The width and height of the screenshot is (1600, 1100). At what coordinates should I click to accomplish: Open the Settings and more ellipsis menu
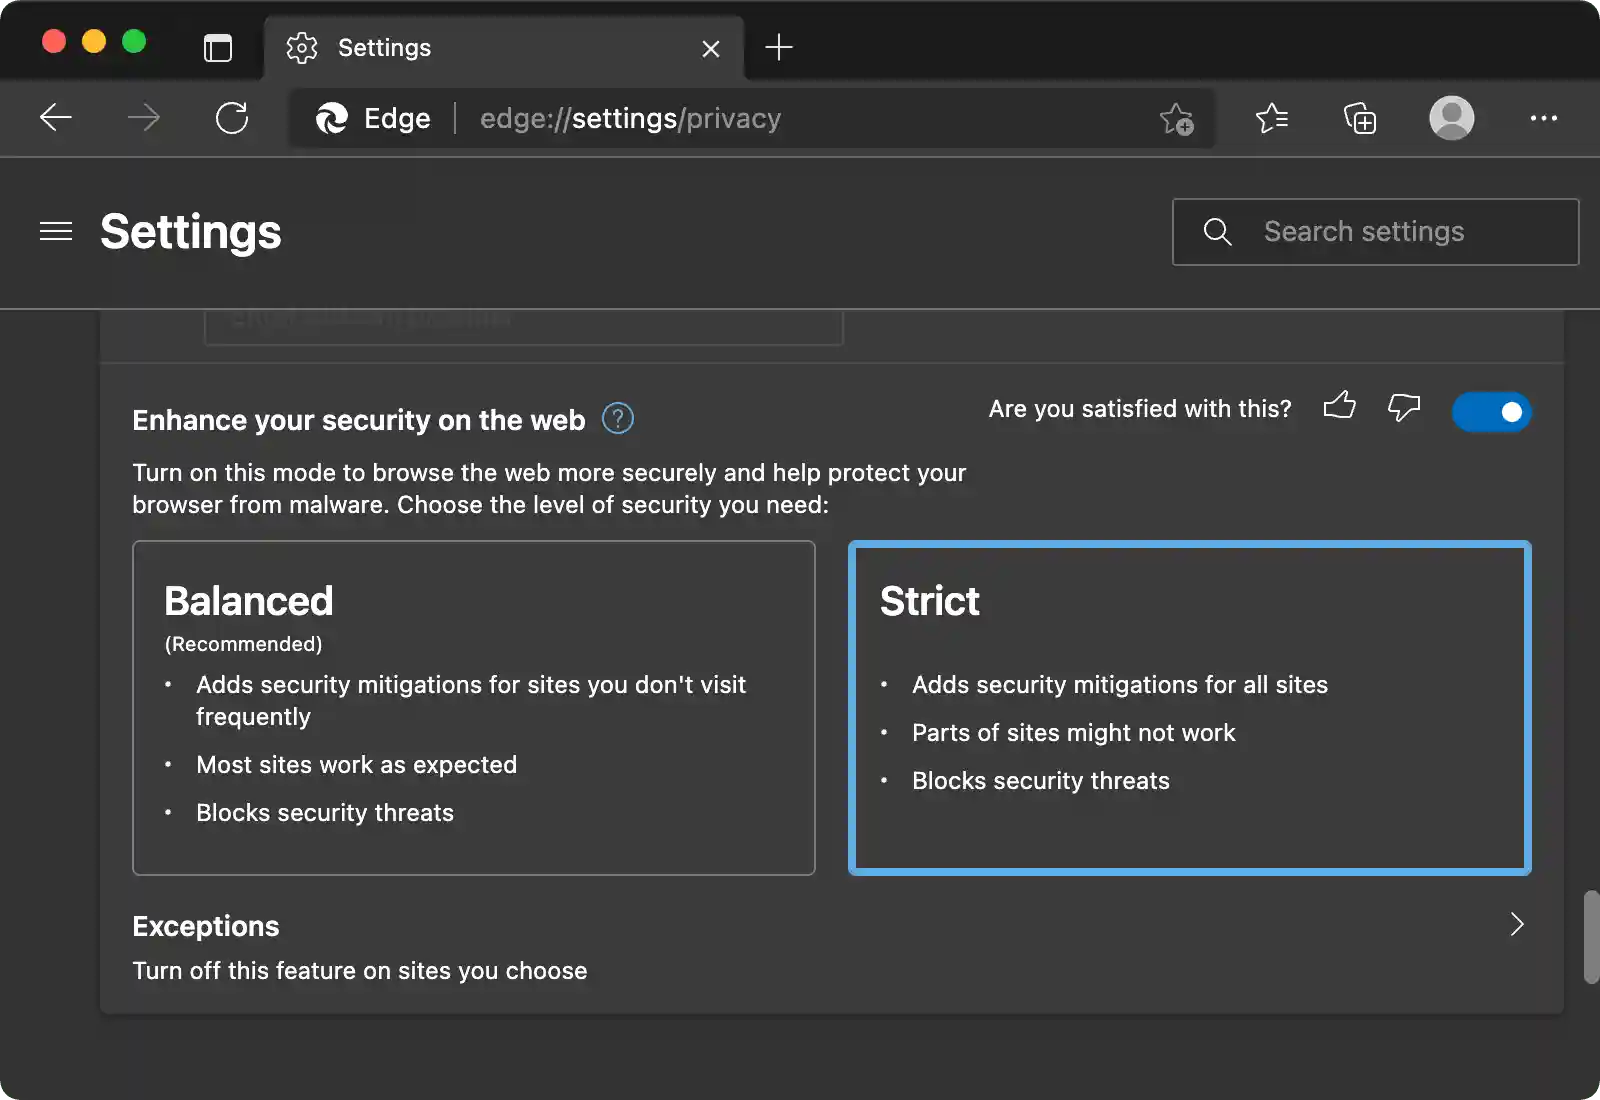pyautogui.click(x=1544, y=118)
